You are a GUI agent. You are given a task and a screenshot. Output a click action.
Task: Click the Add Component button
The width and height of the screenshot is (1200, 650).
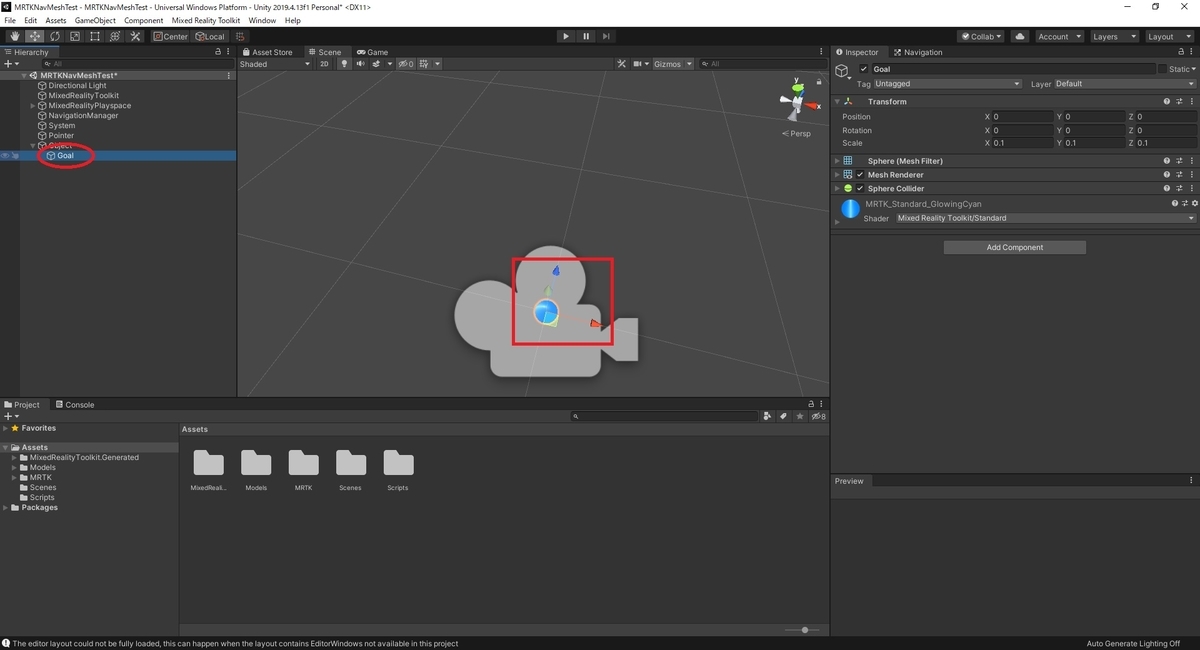1014,247
